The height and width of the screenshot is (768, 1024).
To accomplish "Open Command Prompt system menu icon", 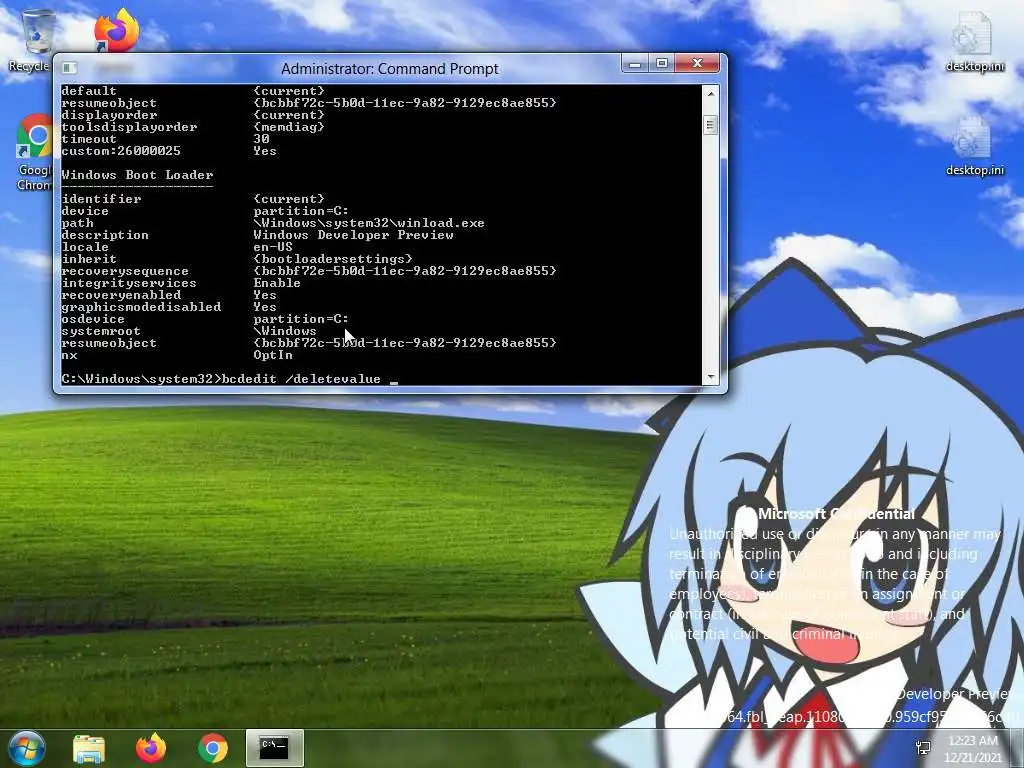I will 69,68.
